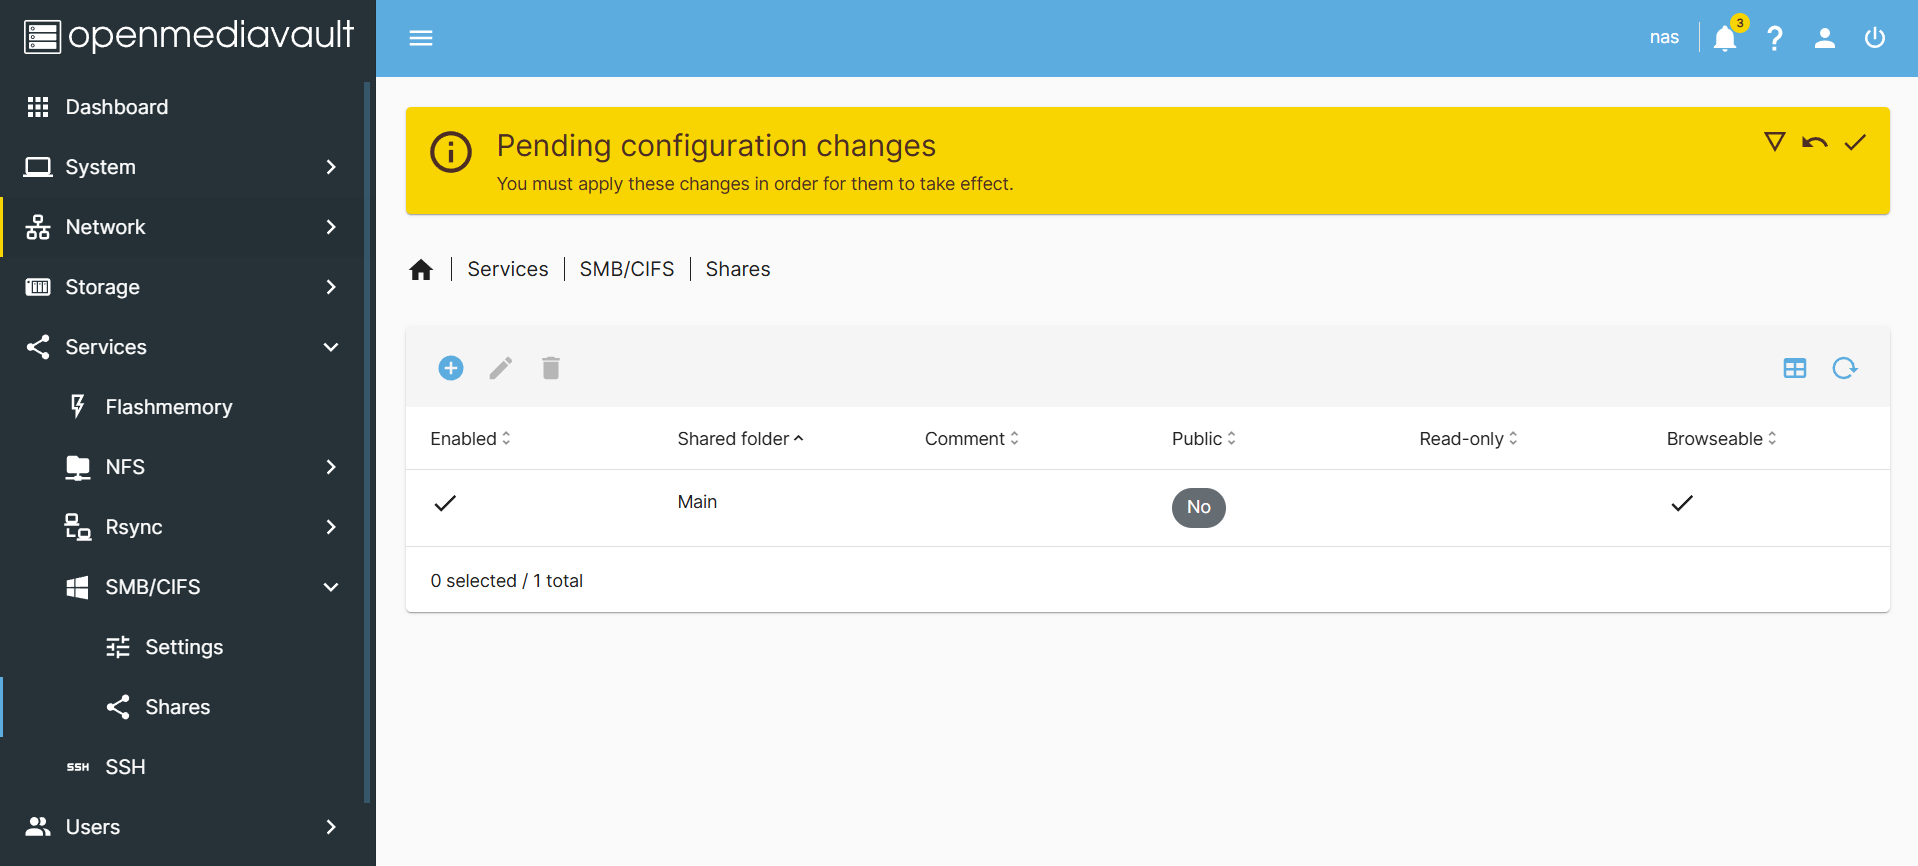Open SMB/CIFS Settings page

click(x=184, y=647)
